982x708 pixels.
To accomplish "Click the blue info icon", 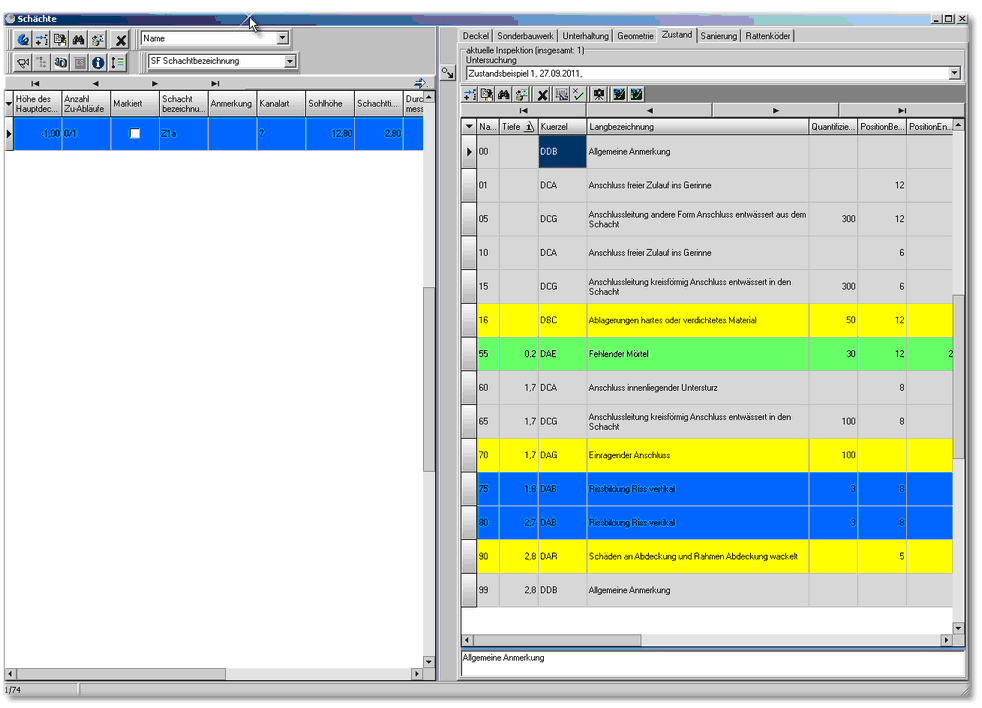I will pos(98,62).
